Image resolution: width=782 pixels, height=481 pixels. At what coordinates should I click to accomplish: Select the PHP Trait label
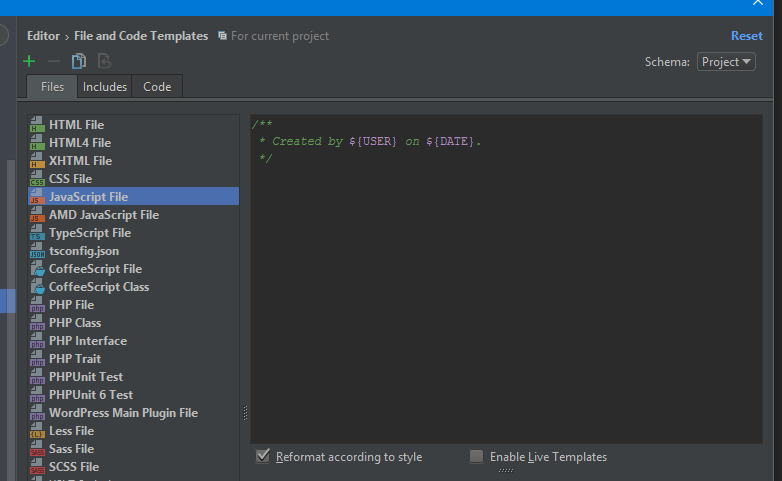coord(75,358)
